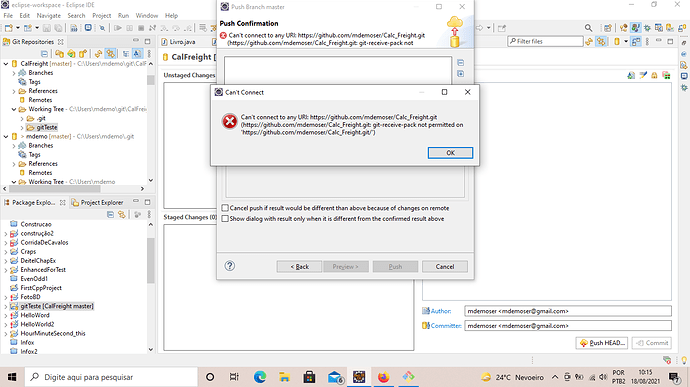Expand the CorridaDeCavalos project
The image size is (690, 387).
pyautogui.click(x=6, y=243)
